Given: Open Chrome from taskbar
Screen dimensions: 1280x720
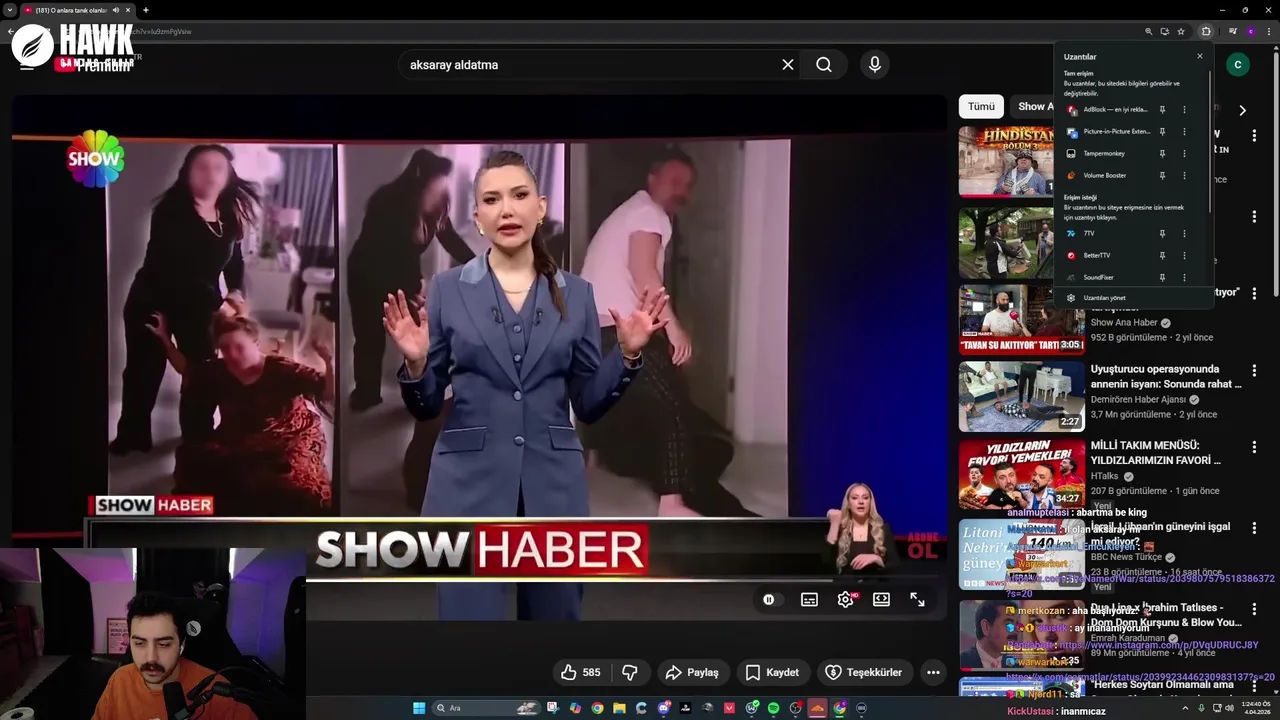Looking at the screenshot, I should pyautogui.click(x=597, y=708).
